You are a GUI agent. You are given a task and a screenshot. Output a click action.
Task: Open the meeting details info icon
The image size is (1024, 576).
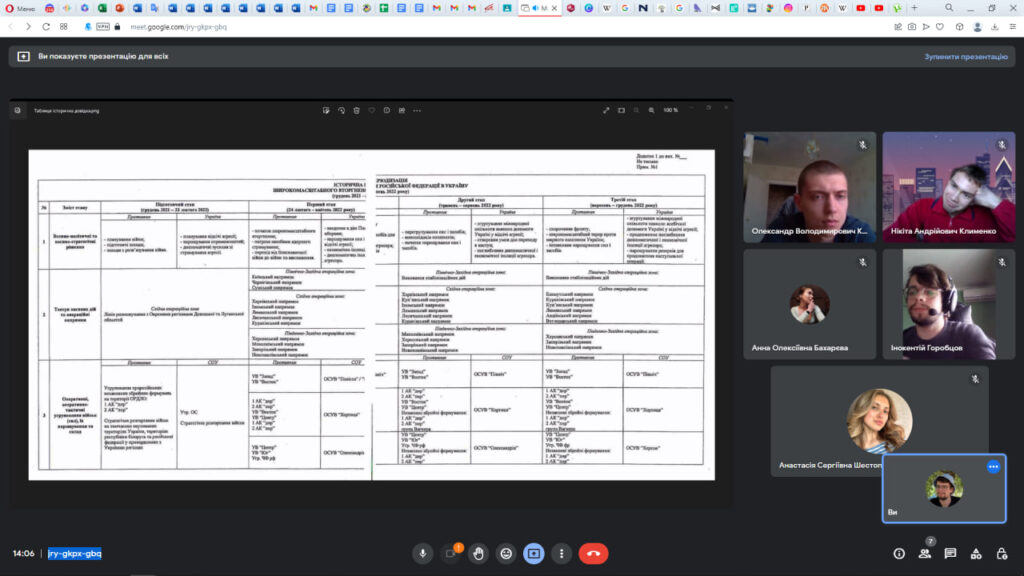tap(899, 553)
